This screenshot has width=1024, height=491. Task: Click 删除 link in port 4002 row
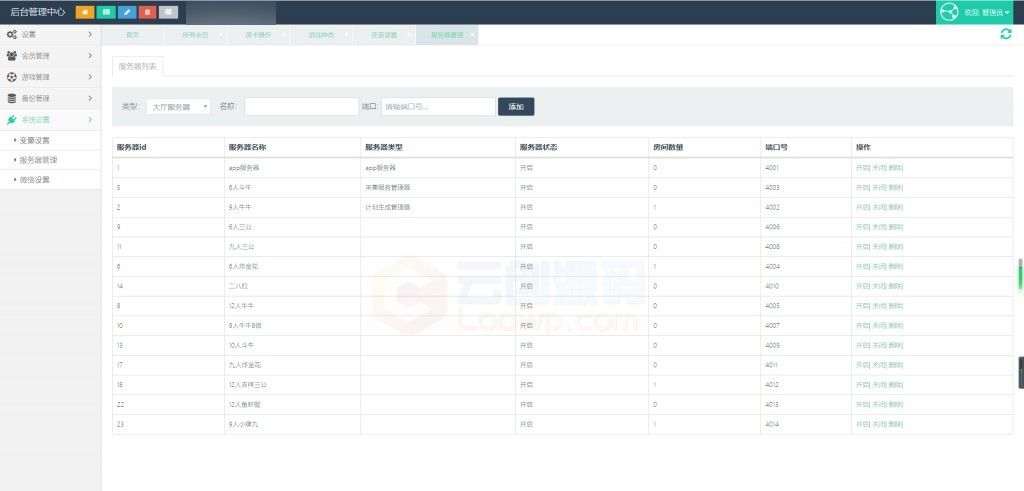[895, 207]
